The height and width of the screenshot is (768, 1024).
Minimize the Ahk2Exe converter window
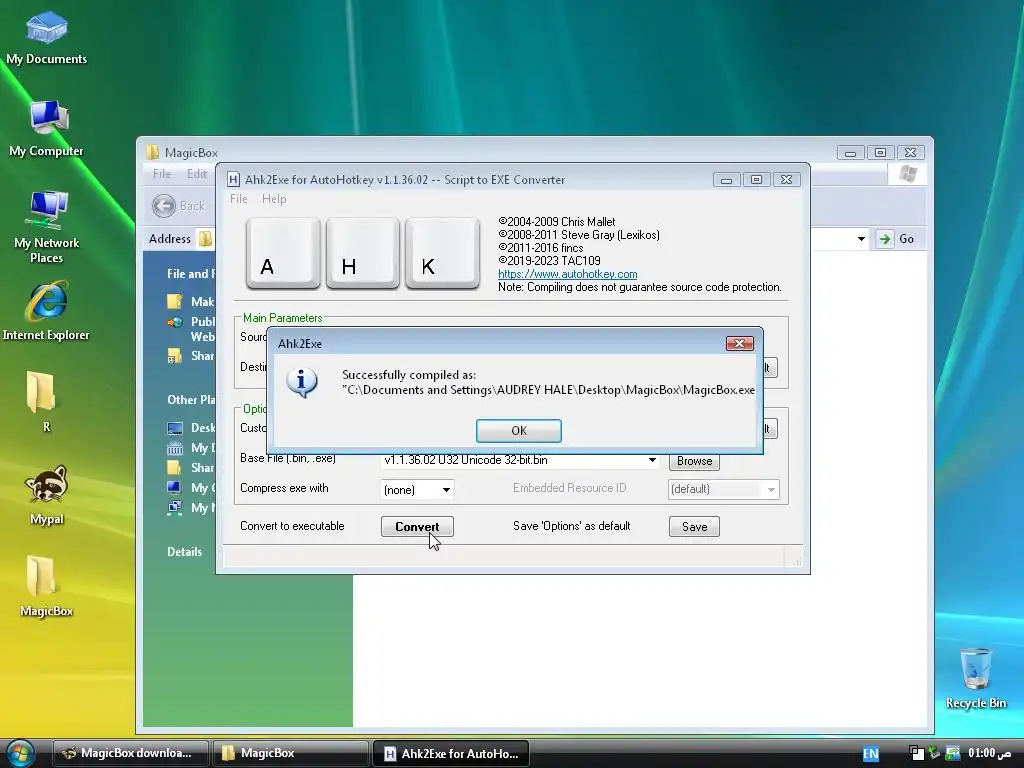726,180
